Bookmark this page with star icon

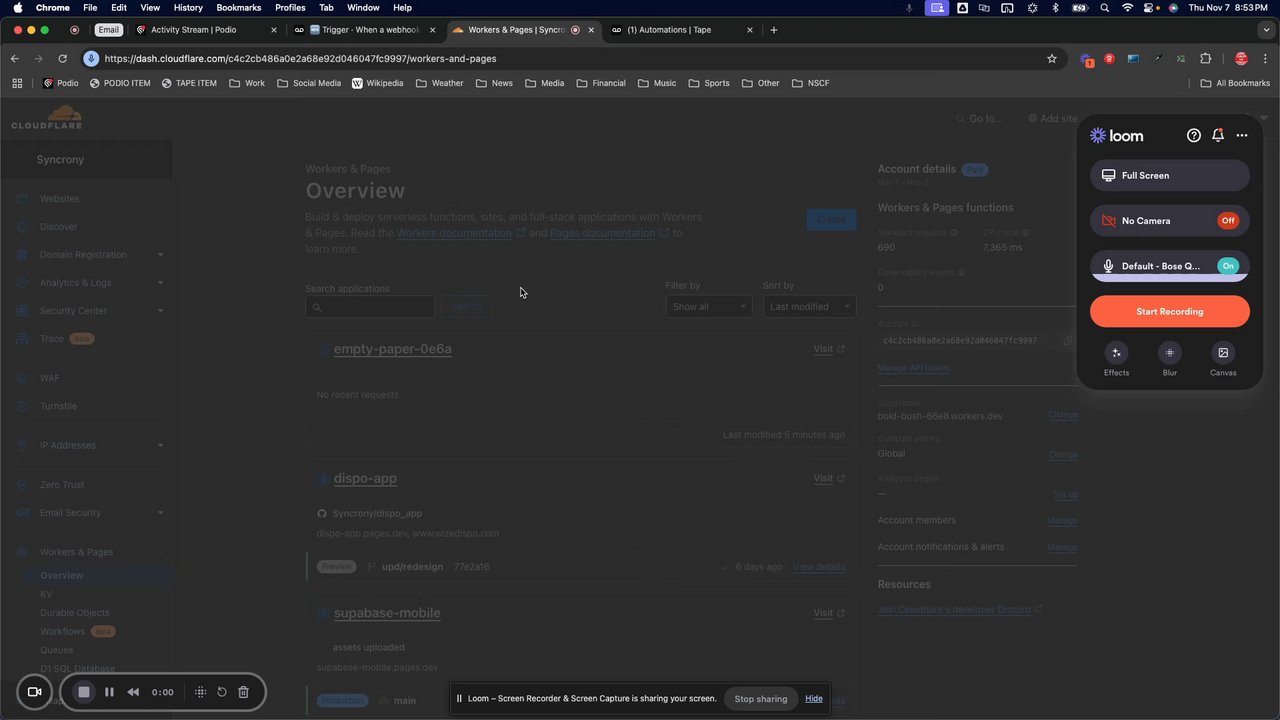(1052, 59)
